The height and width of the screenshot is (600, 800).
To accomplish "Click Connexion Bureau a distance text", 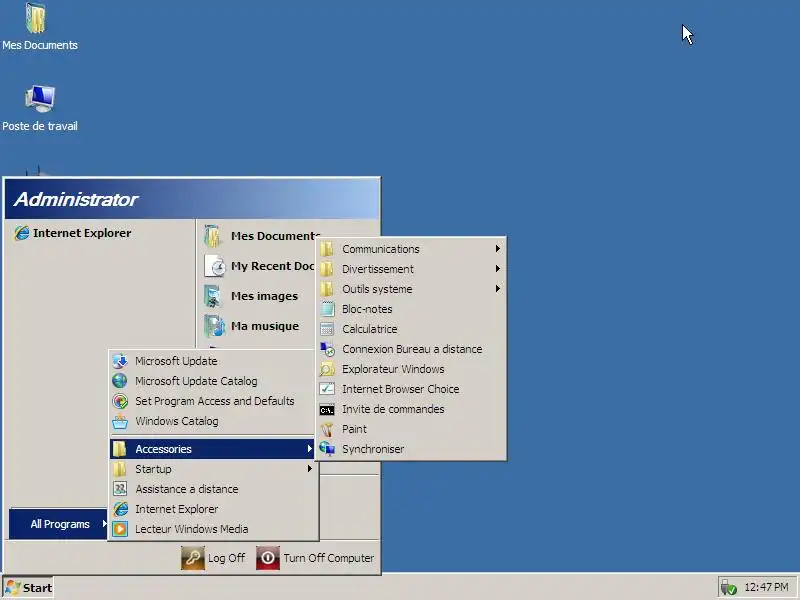I will [x=412, y=349].
